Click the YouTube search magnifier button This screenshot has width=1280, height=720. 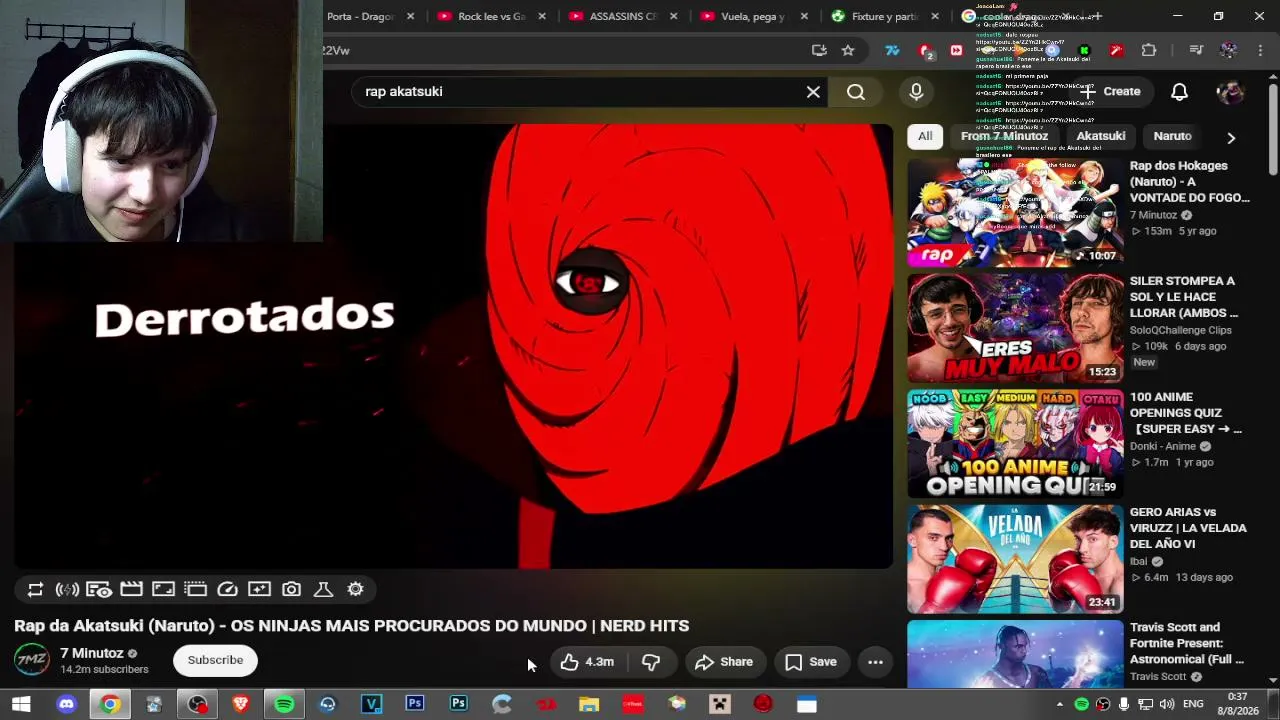856,92
